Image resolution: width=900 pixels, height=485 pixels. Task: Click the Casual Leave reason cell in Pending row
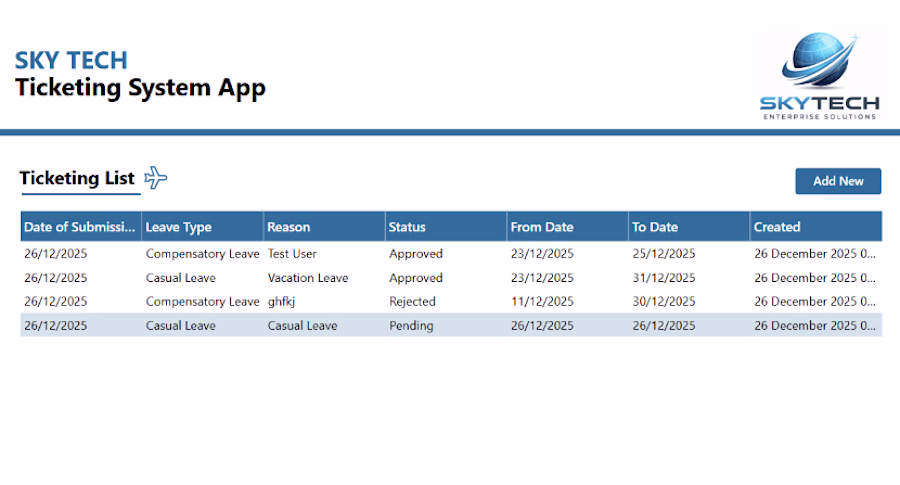302,325
